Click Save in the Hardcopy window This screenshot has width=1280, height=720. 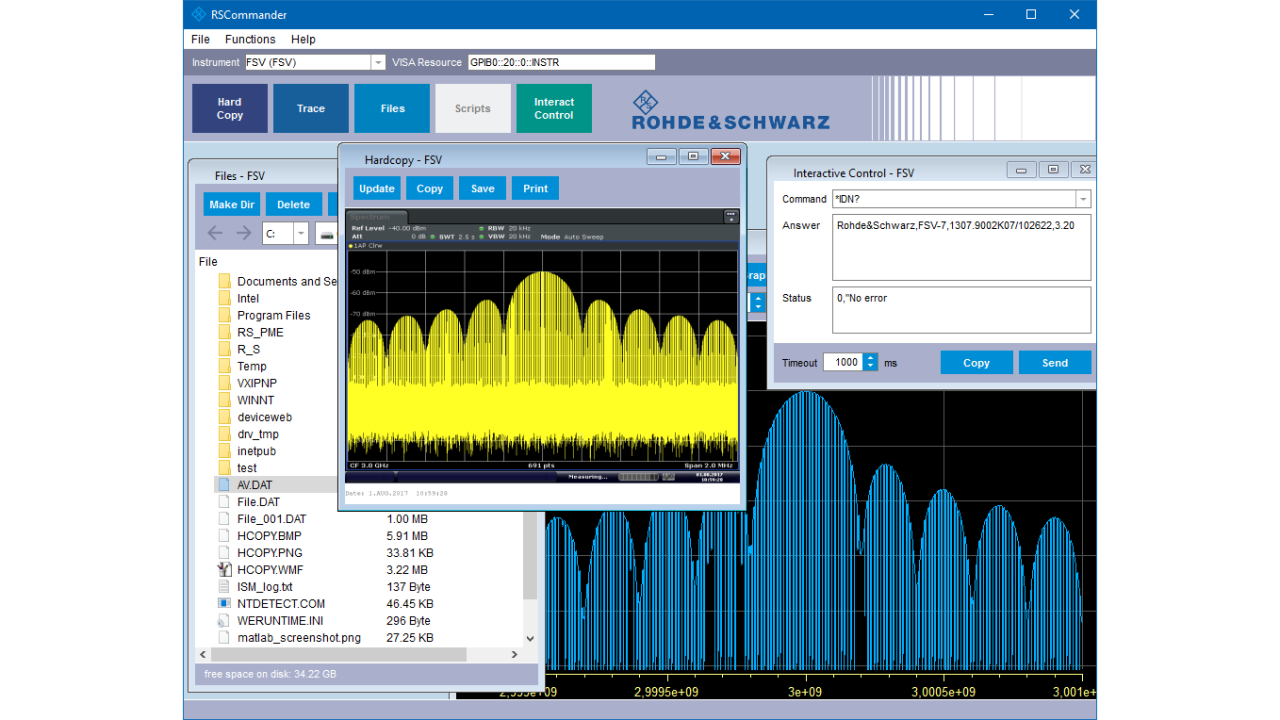pos(483,188)
